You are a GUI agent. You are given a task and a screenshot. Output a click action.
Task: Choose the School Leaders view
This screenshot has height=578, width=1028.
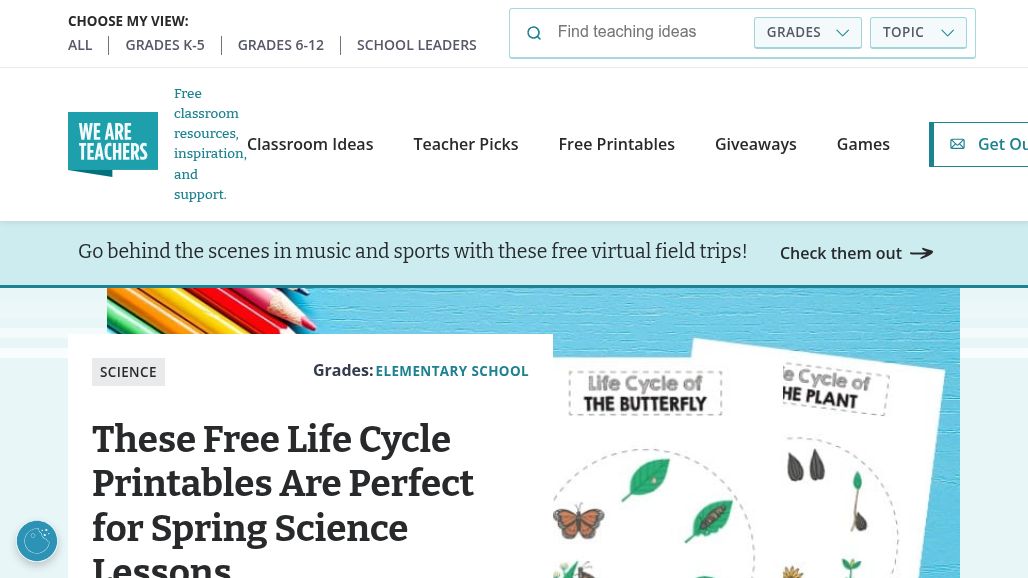[x=416, y=45]
